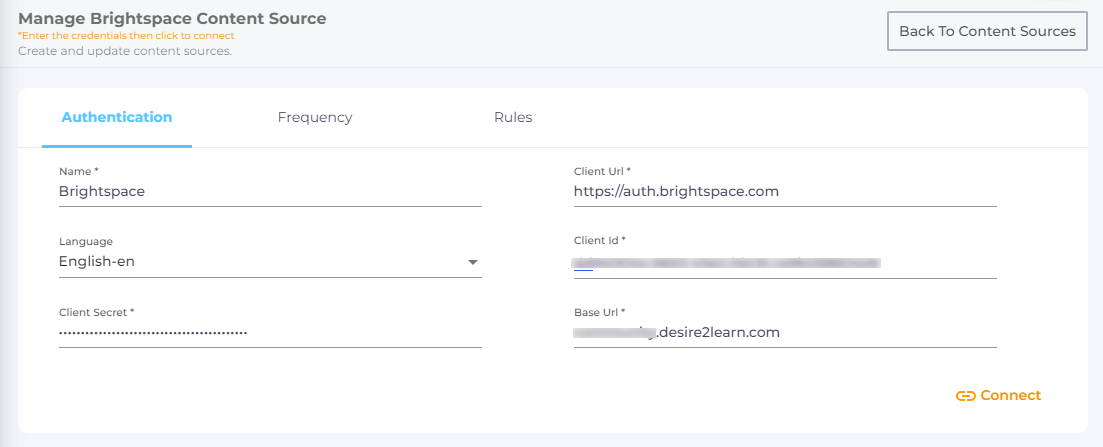Expand the Language dropdown arrow
This screenshot has width=1103, height=447.
click(473, 262)
